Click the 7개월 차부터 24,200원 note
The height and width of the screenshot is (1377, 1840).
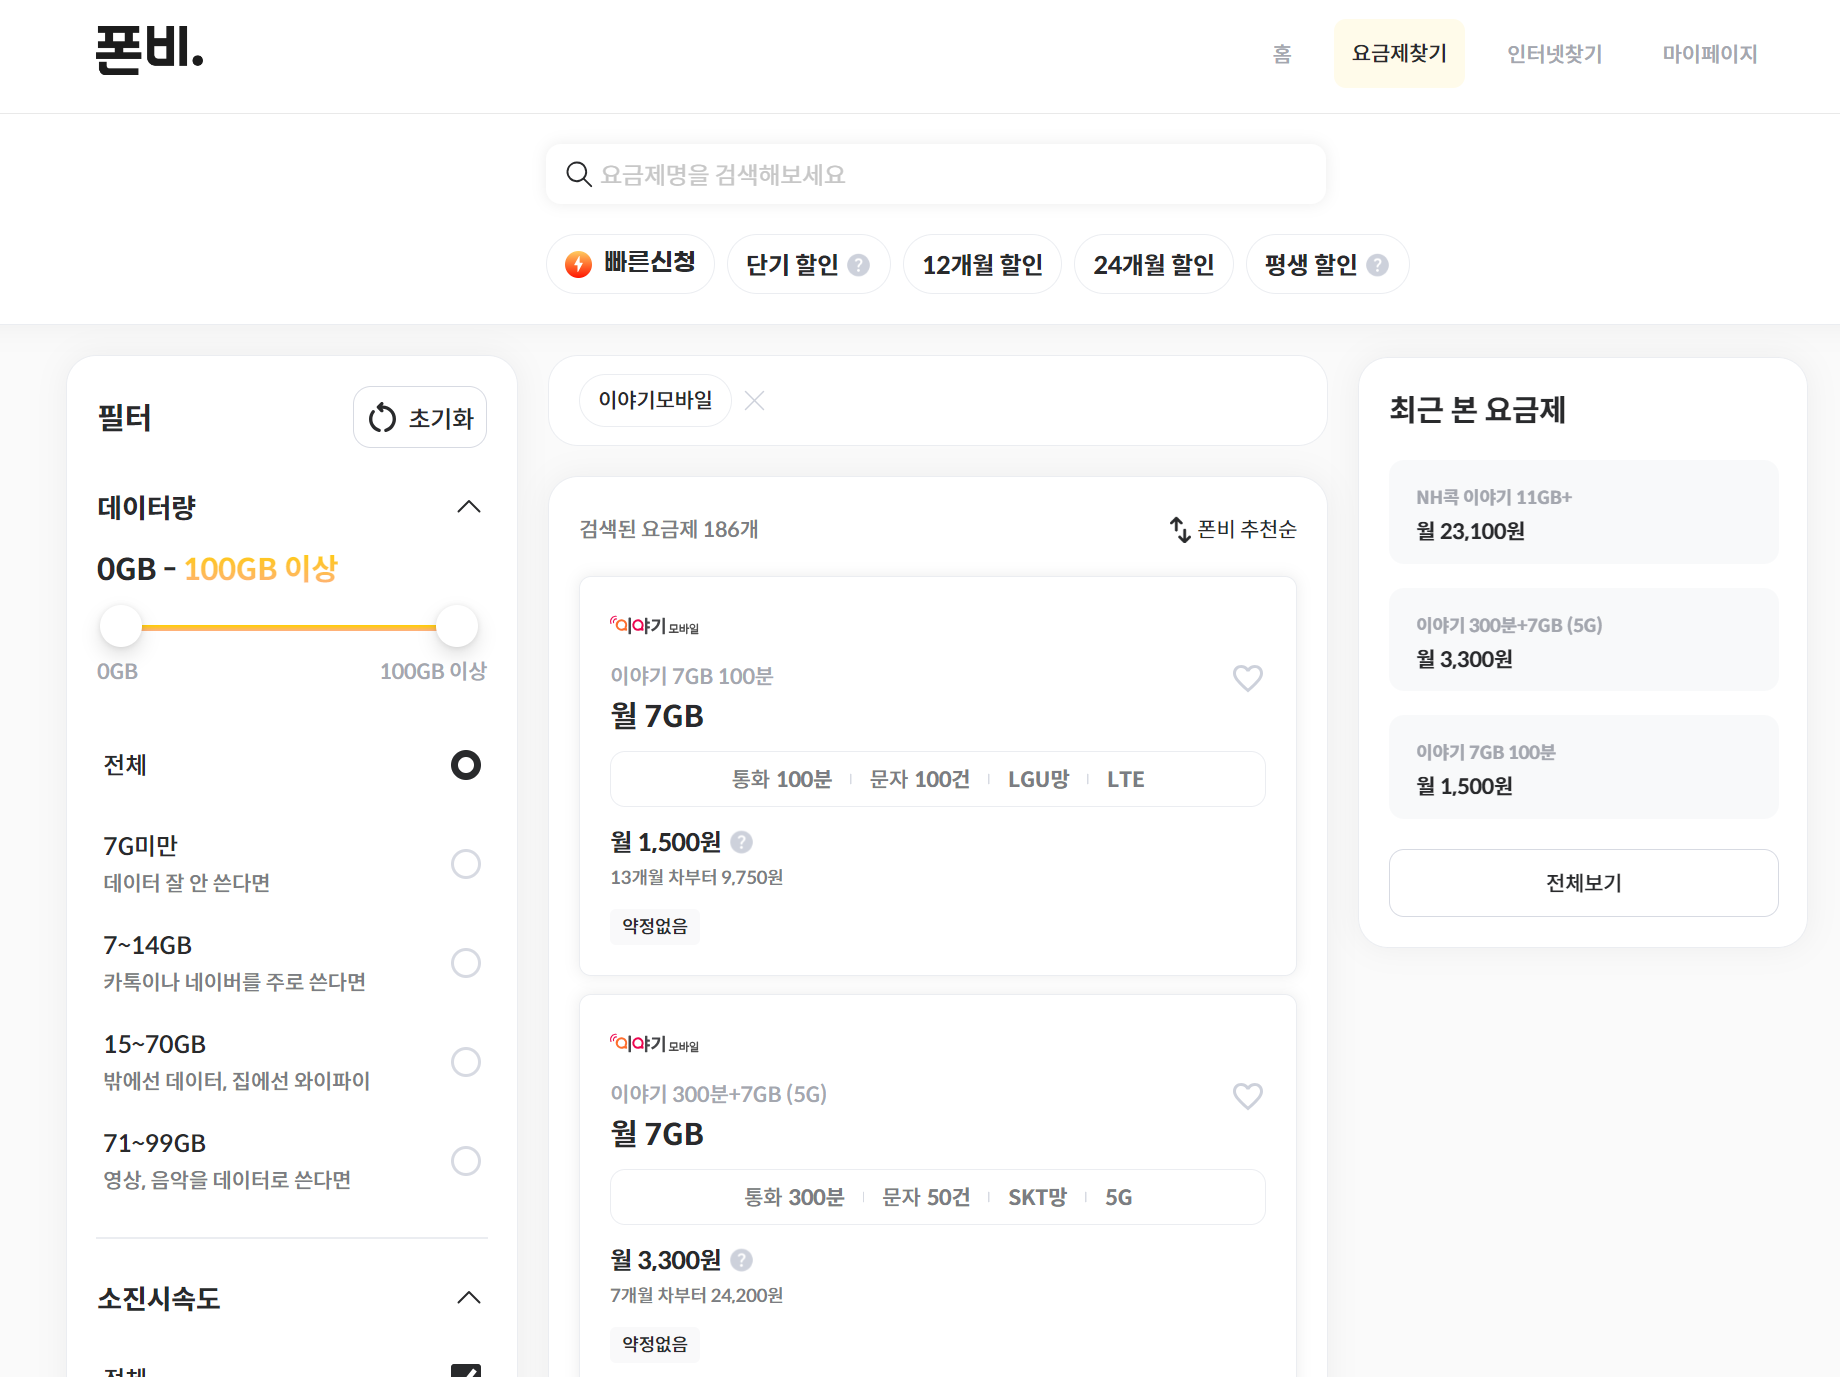point(696,1295)
